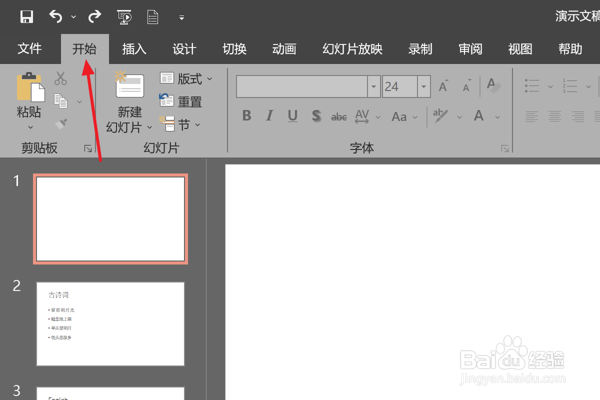Click the AV character spacing icon

pos(362,116)
